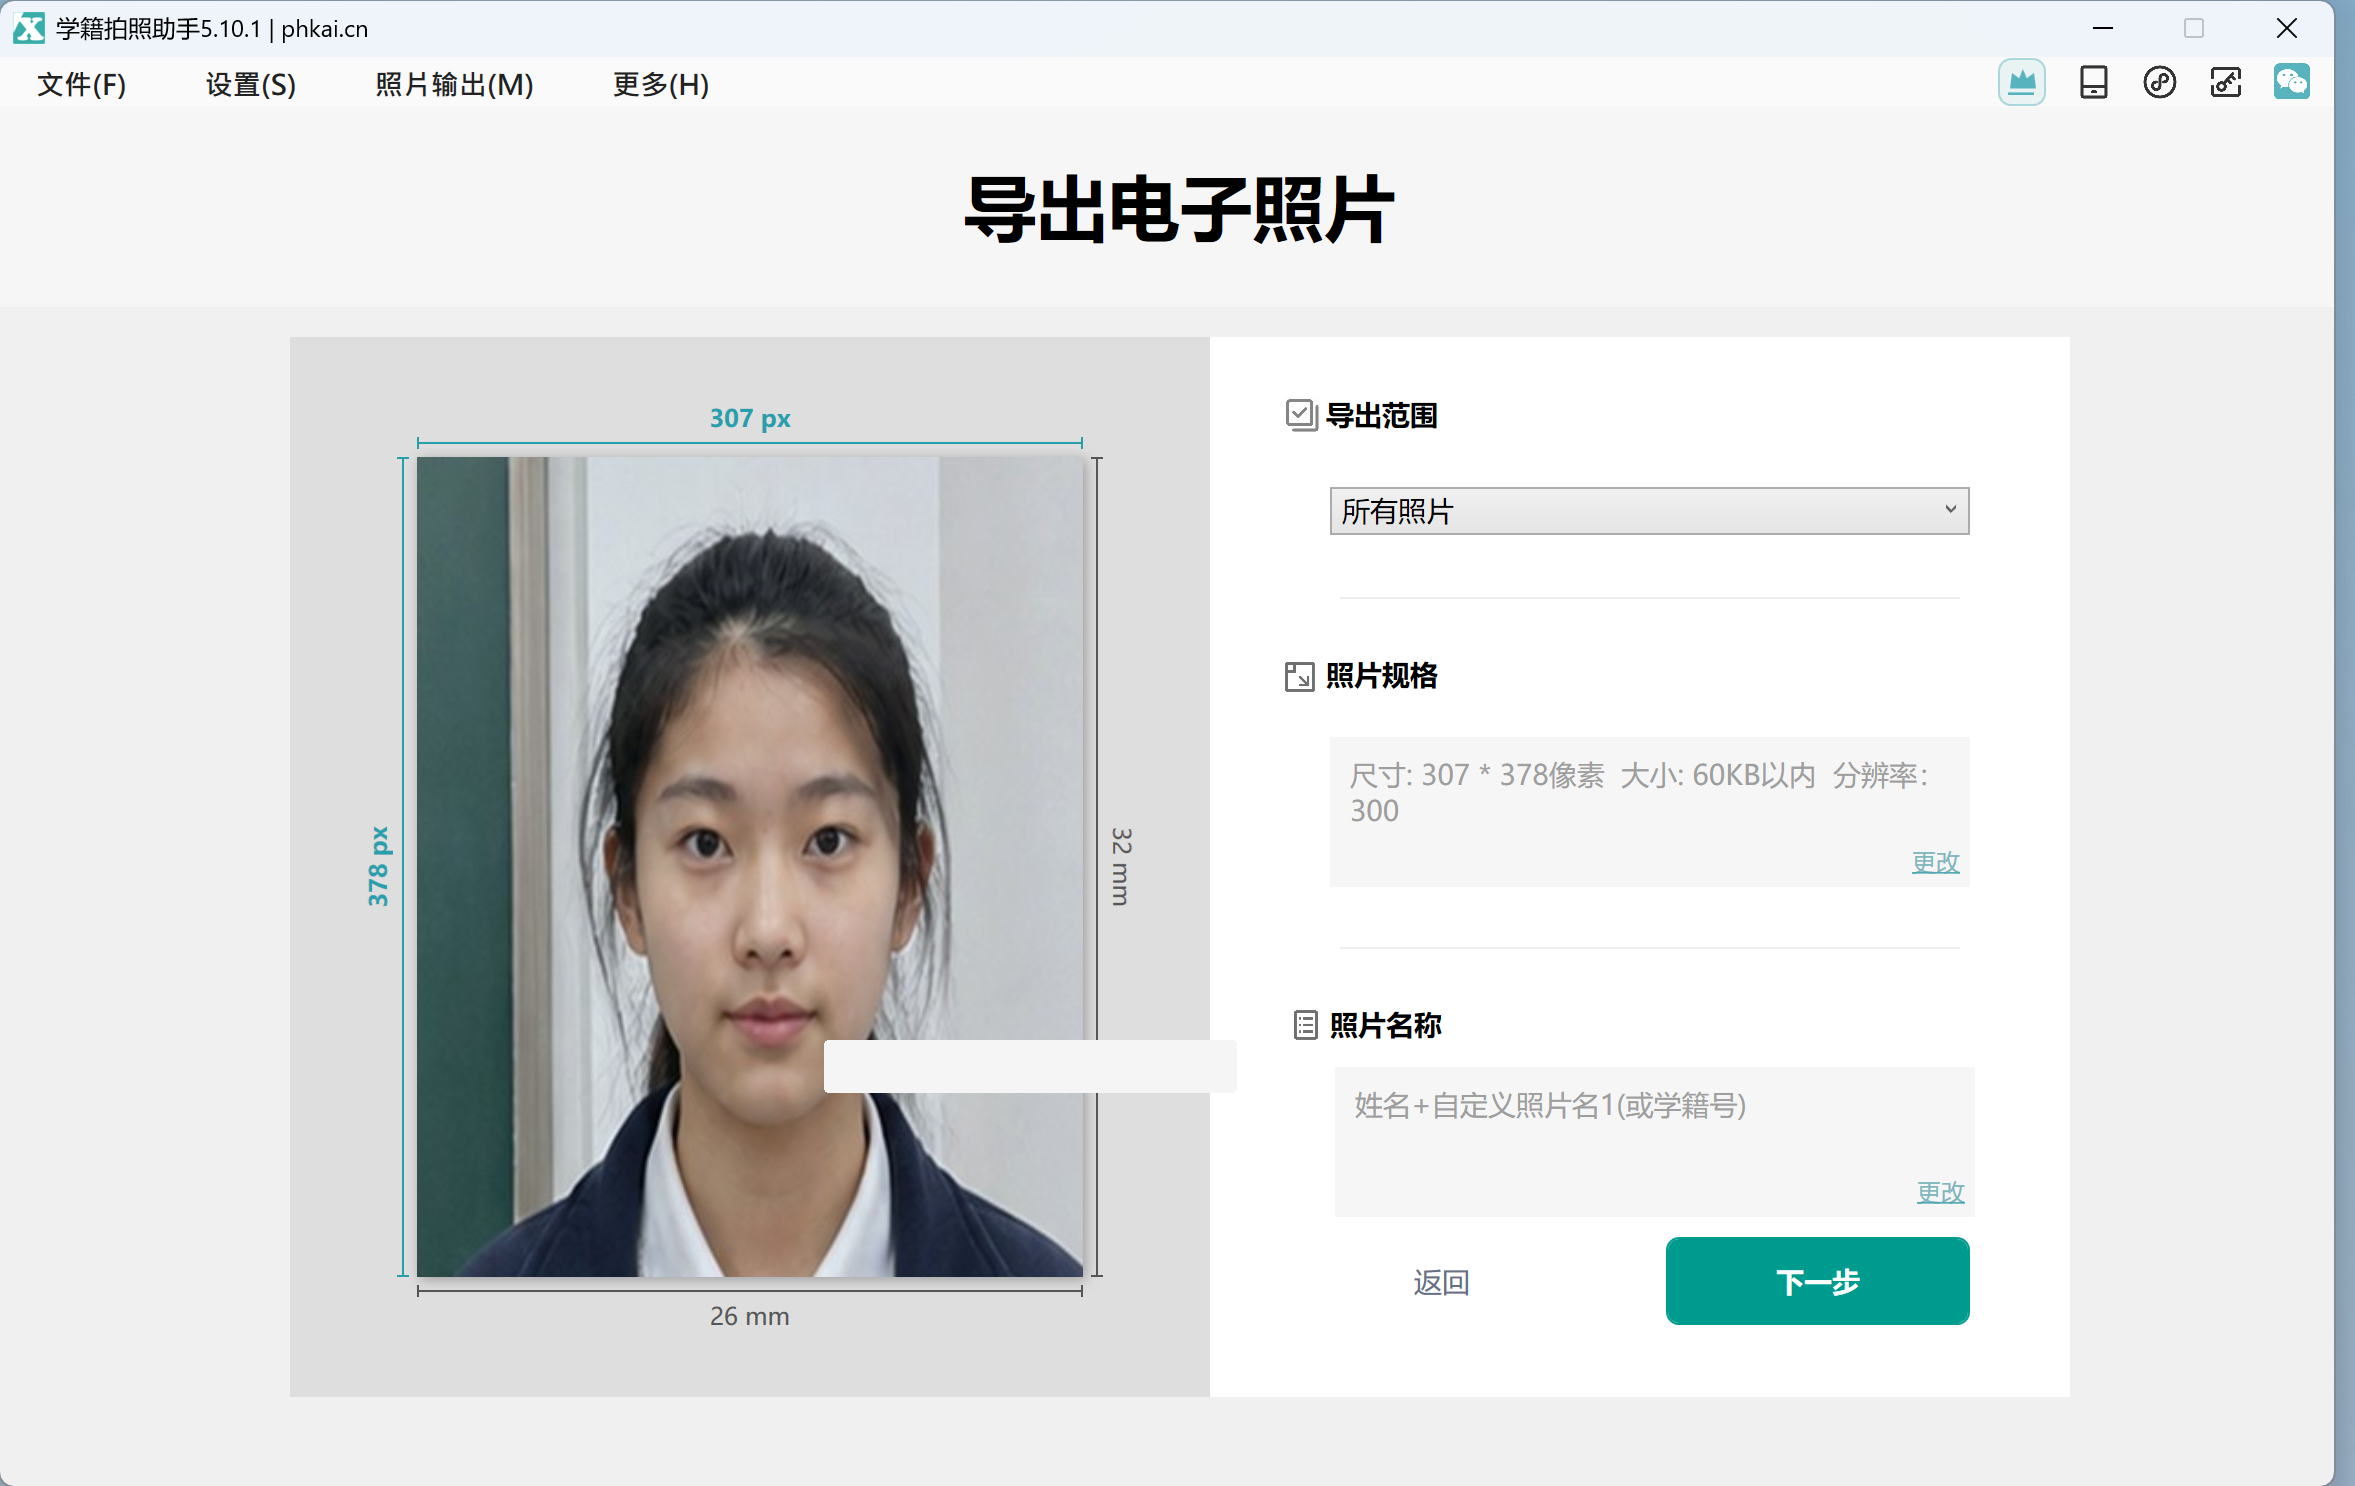This screenshot has width=2355, height=1486.
Task: Click the 26 mm width label
Action: click(749, 1316)
